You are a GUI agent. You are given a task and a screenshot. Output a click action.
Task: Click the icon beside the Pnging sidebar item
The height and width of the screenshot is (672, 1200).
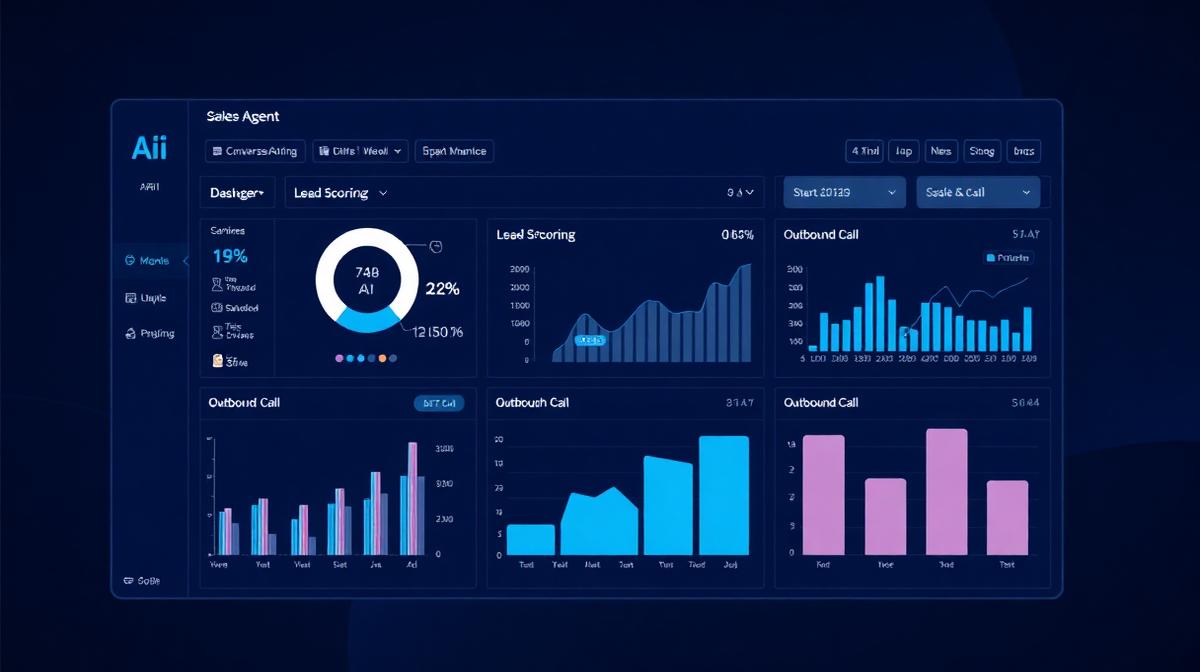pyautogui.click(x=130, y=334)
